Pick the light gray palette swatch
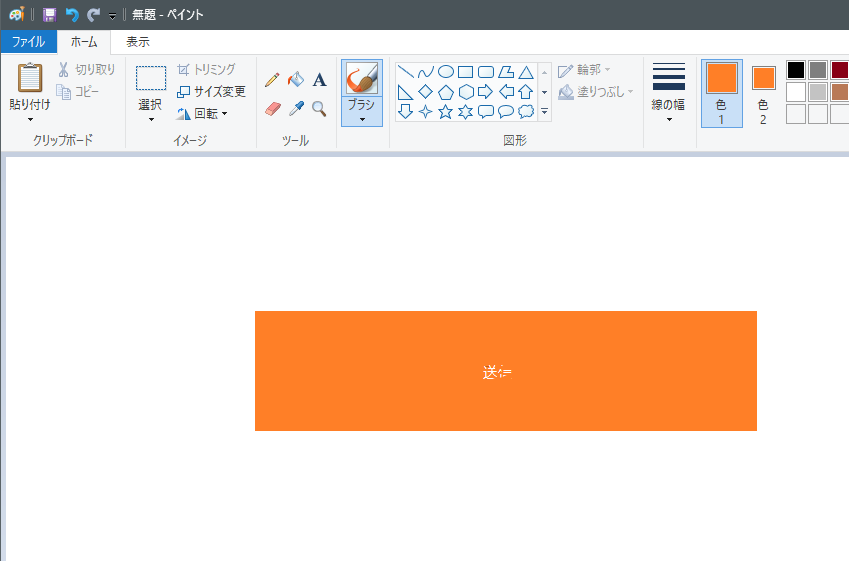Screen dimensions: 849x561 pos(818,92)
